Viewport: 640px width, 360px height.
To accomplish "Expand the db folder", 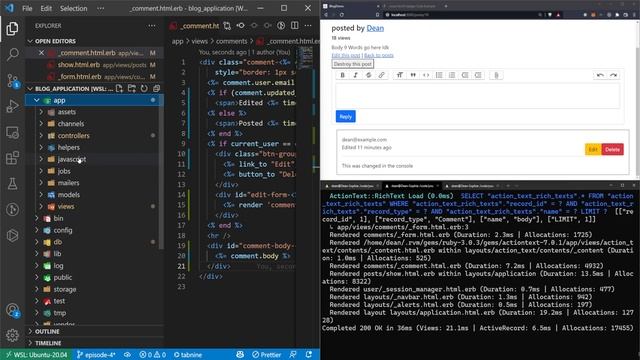I will pyautogui.click(x=36, y=242).
